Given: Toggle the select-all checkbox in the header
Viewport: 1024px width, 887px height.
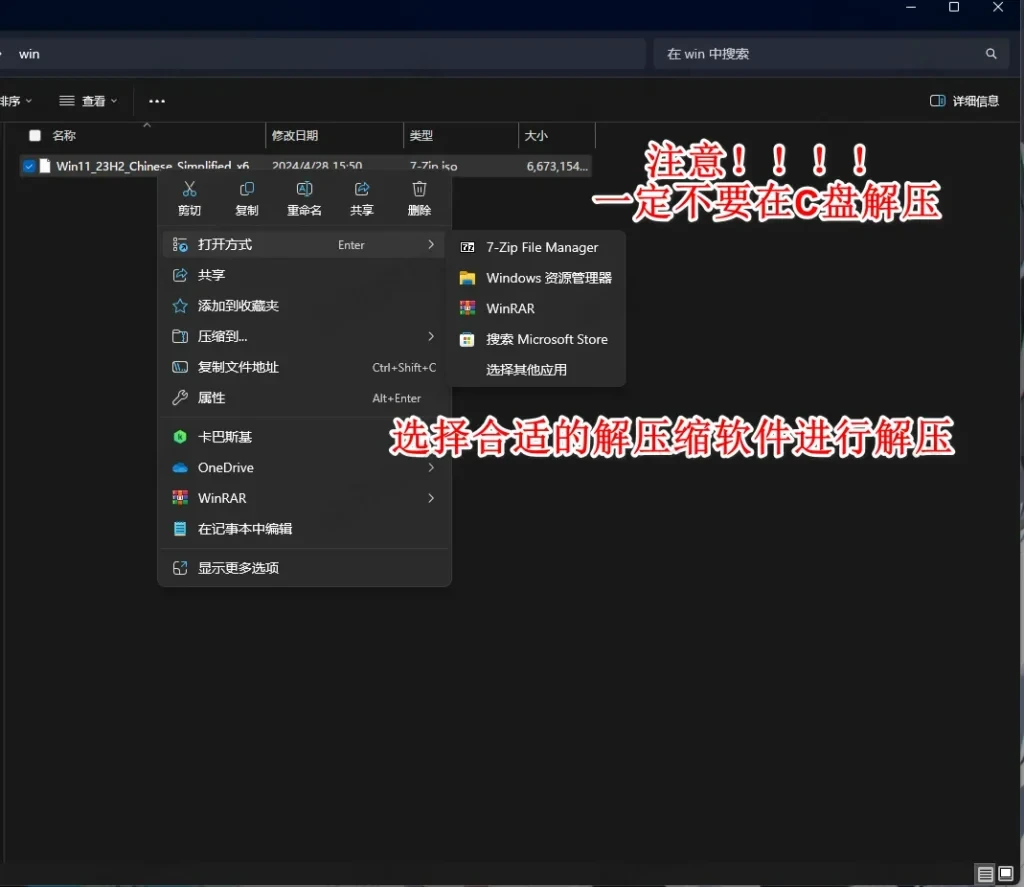Looking at the screenshot, I should [35, 136].
